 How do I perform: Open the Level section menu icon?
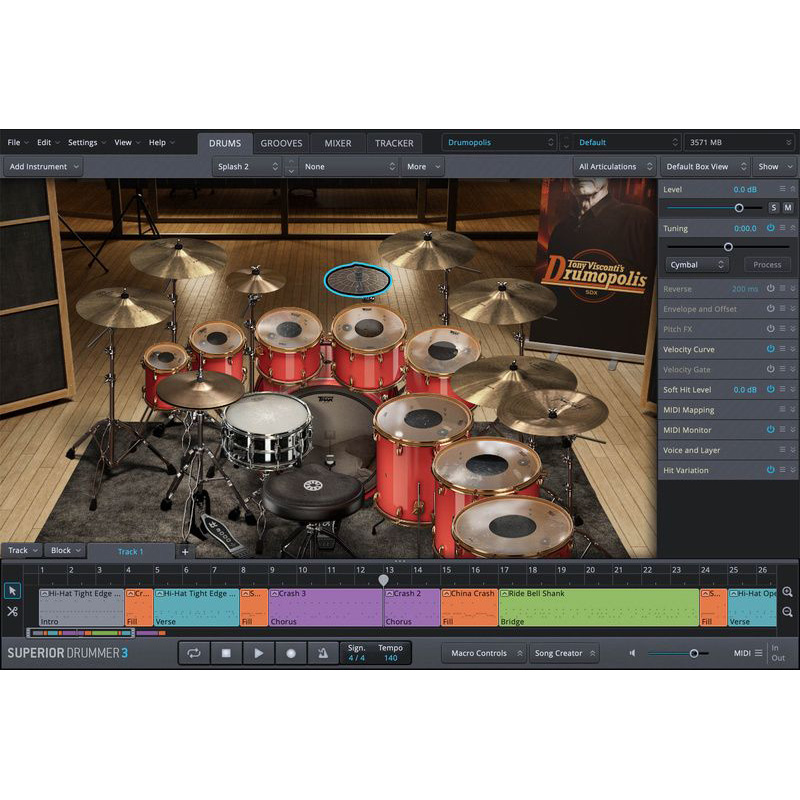782,189
